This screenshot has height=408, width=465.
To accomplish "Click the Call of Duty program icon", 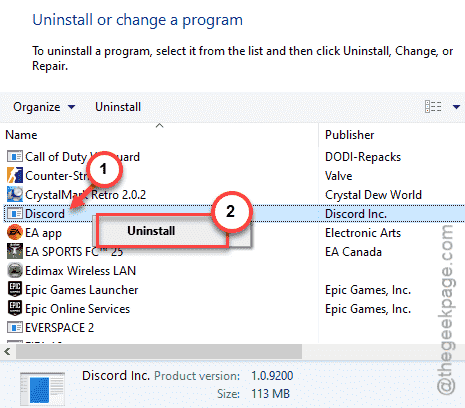I will (15, 156).
